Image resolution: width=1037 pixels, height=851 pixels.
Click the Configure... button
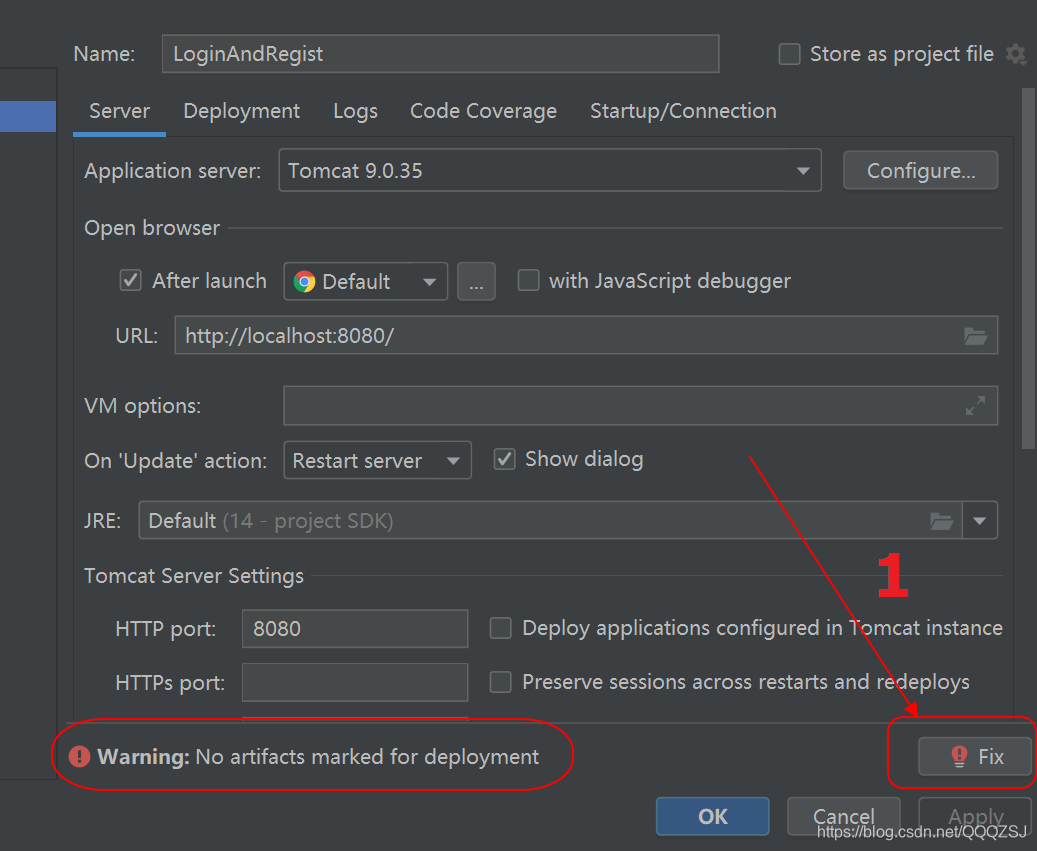coord(921,171)
